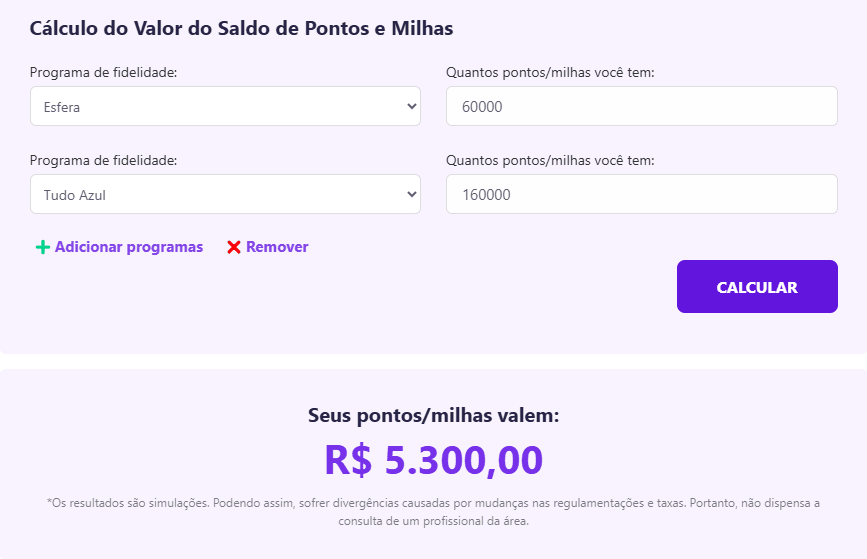Viewport: 867px width, 559px height.
Task: Expand the Tudo Azul dropdown chevron arrow
Action: 411,194
